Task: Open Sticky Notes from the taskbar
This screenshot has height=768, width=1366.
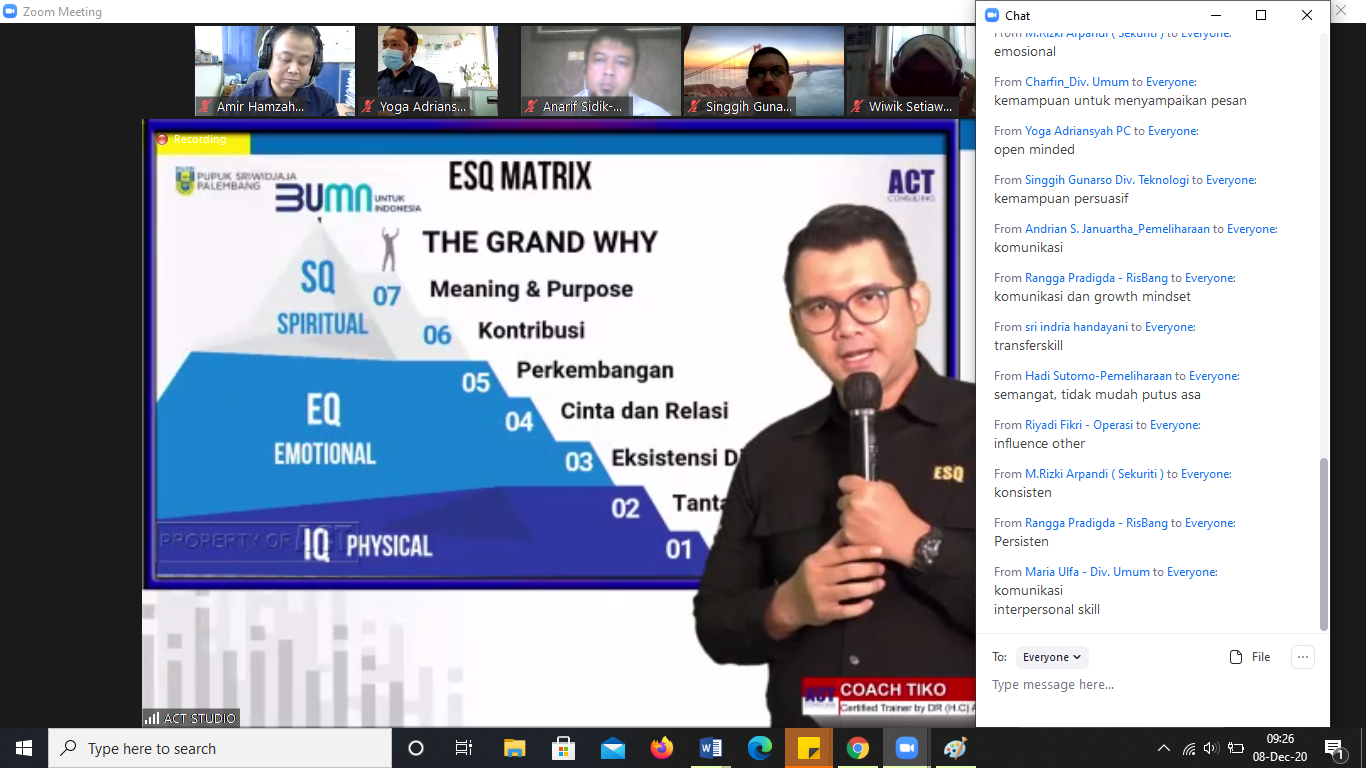Action: point(808,748)
